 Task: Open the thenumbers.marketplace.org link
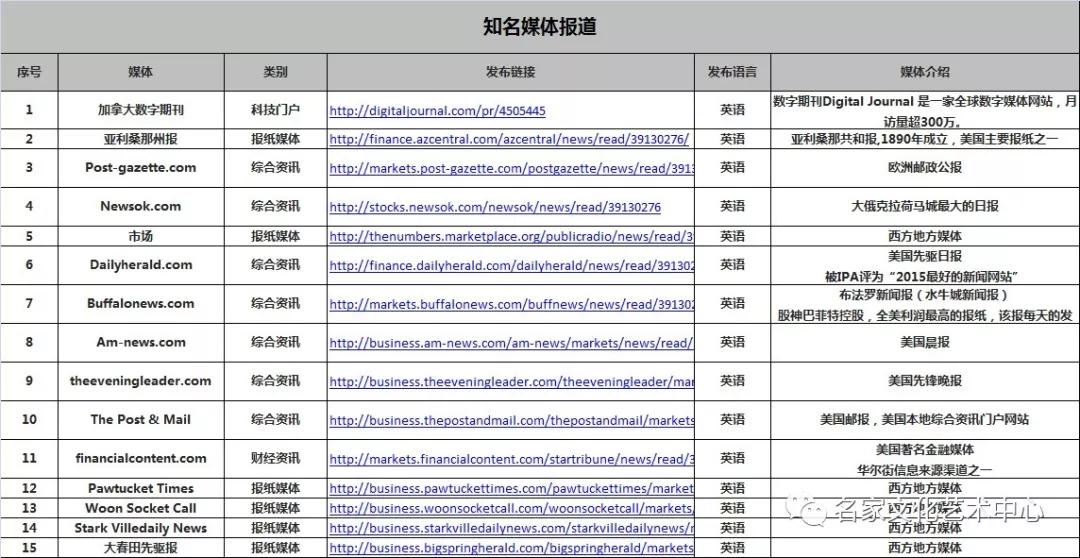[511, 236]
